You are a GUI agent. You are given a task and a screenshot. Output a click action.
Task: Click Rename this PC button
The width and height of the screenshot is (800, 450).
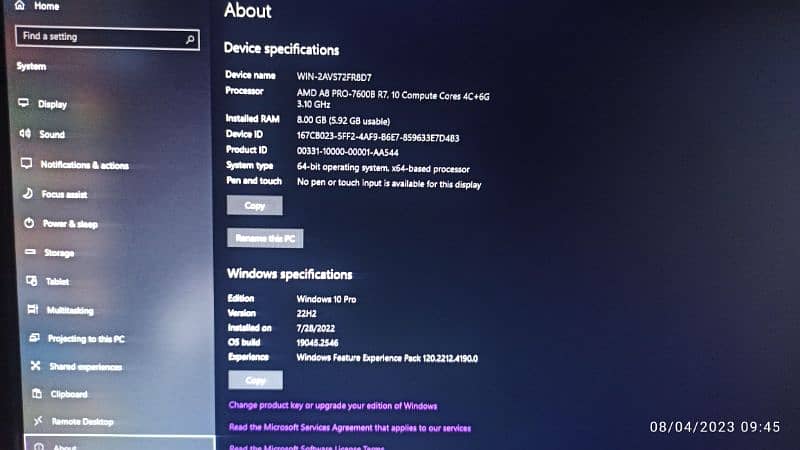pyautogui.click(x=265, y=238)
